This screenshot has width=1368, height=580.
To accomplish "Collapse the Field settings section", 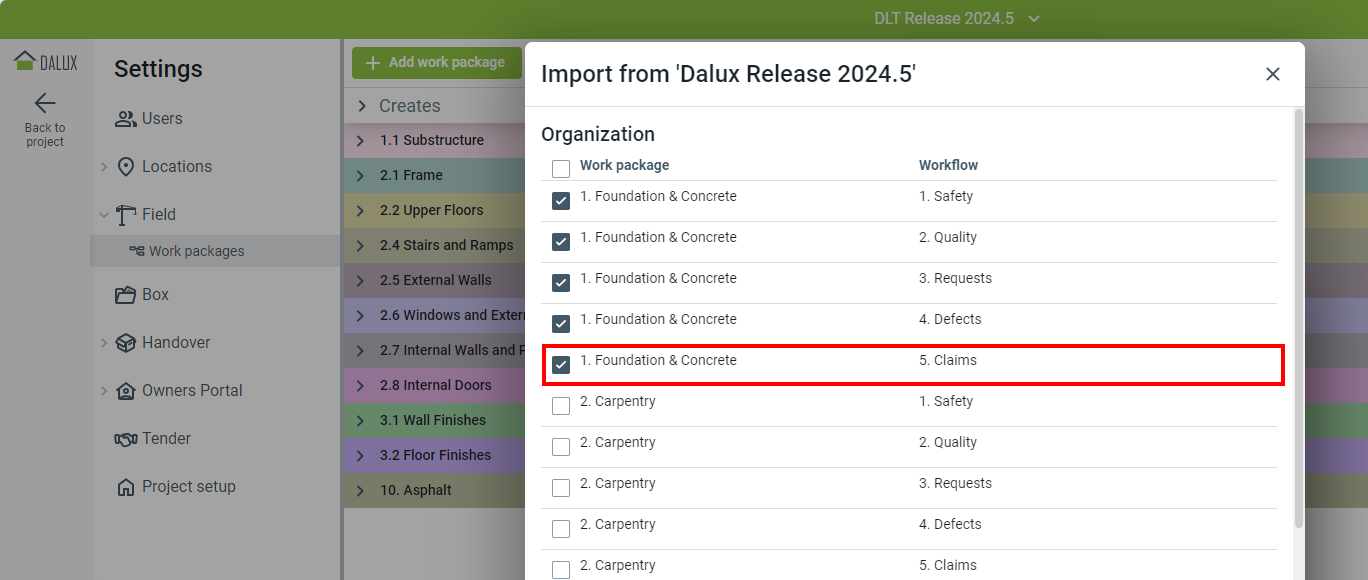I will 104,215.
